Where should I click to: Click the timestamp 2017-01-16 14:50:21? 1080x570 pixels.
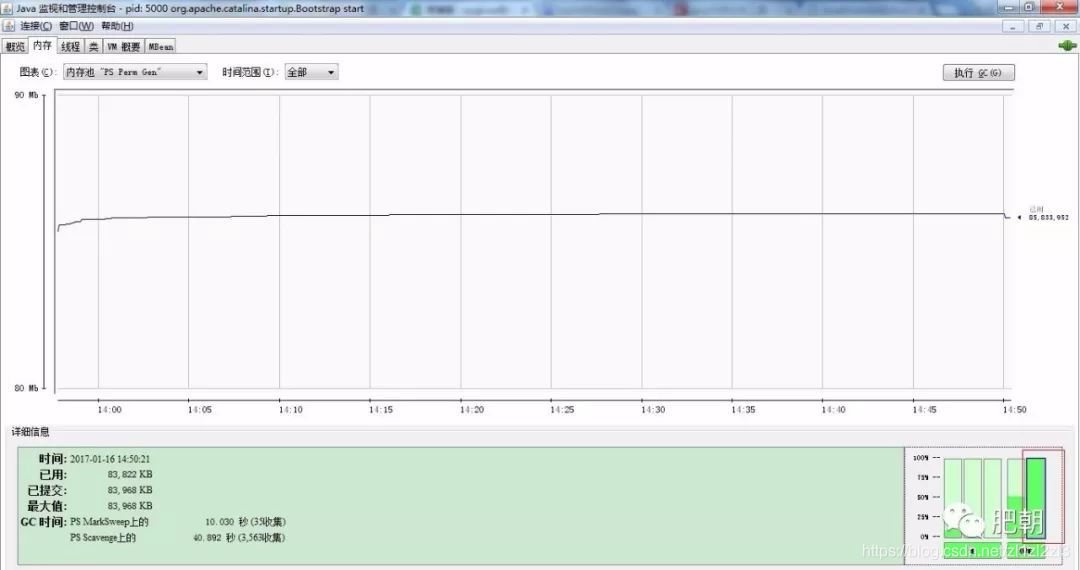click(x=110, y=459)
